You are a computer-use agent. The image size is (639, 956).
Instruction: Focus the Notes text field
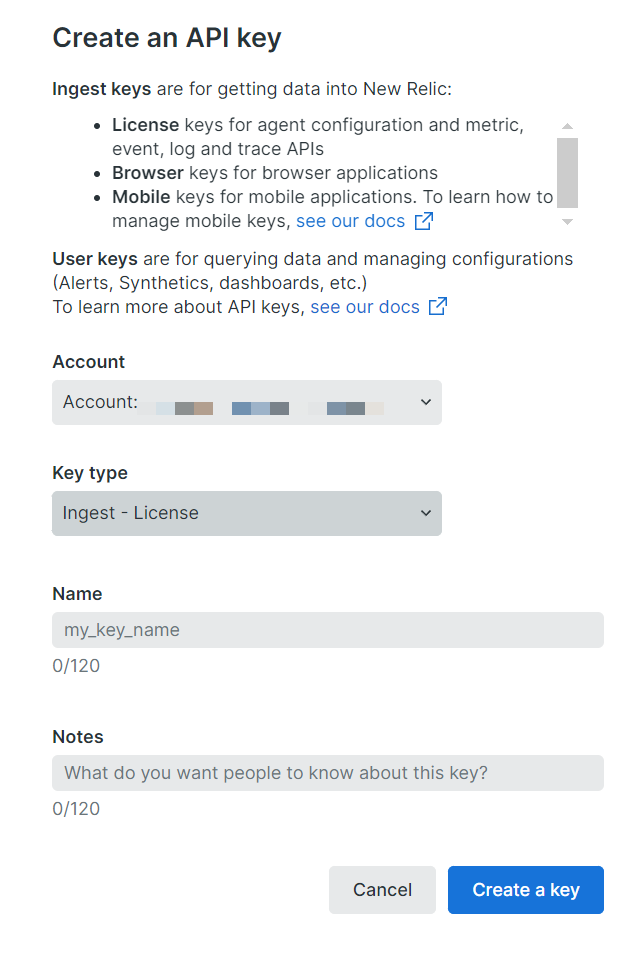pyautogui.click(x=328, y=773)
